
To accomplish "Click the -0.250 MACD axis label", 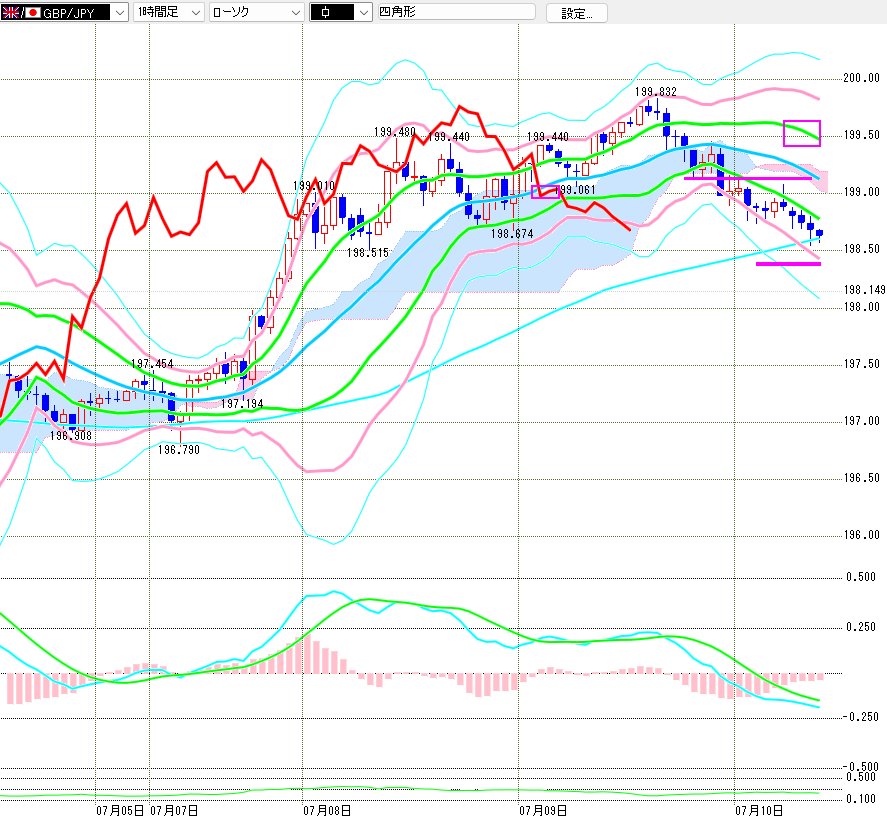I will [x=860, y=717].
